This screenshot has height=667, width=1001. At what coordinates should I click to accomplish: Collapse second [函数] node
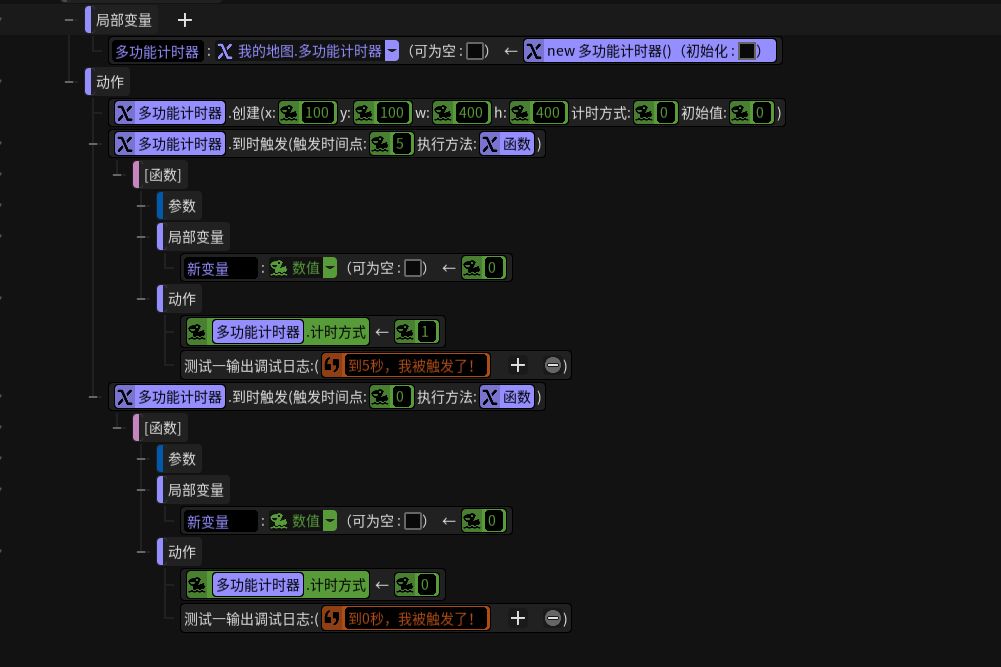[x=117, y=428]
